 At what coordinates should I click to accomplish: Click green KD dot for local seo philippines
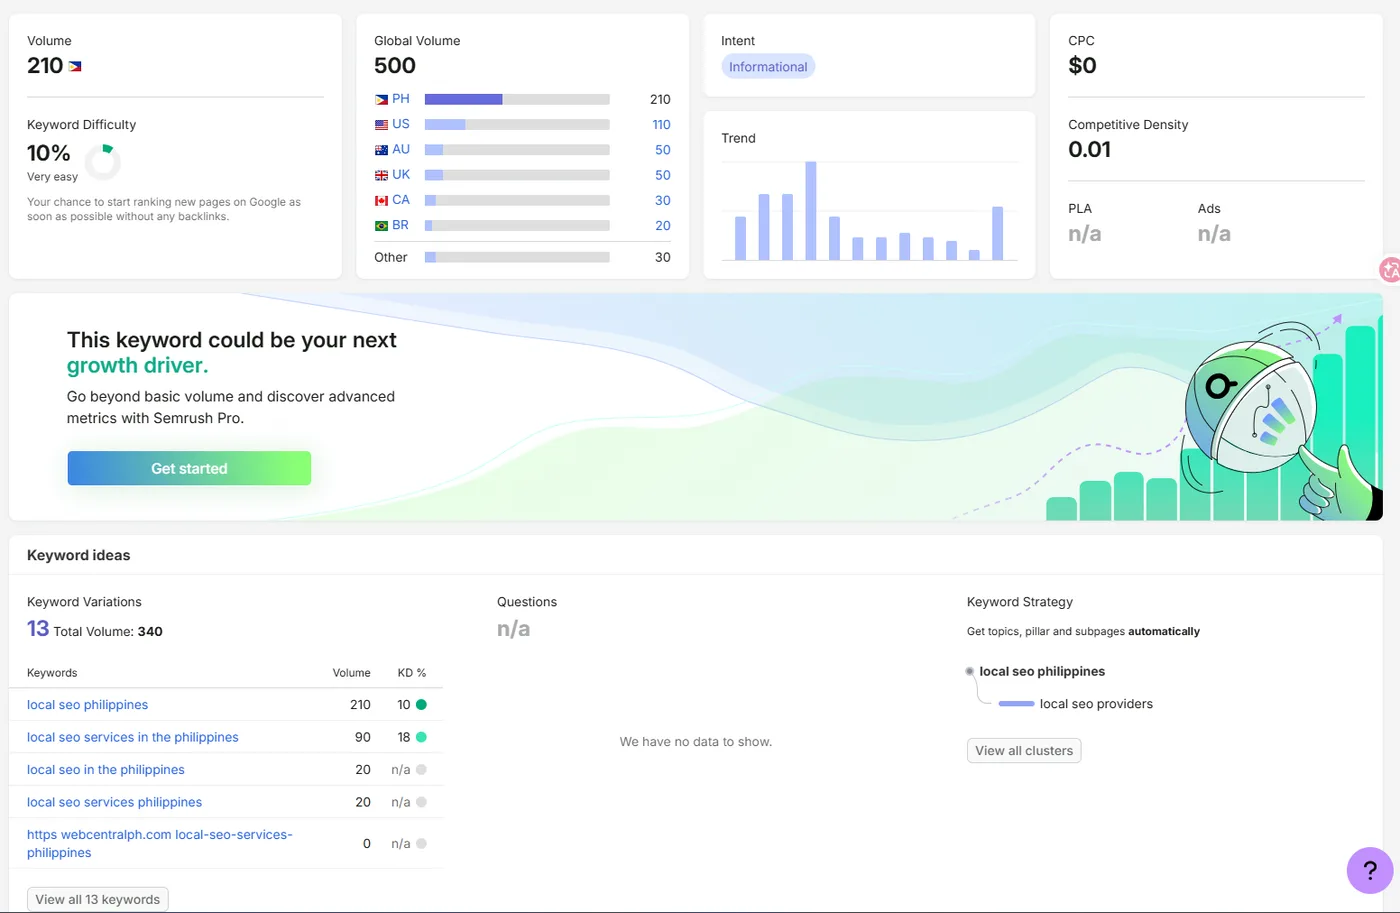[x=421, y=705]
